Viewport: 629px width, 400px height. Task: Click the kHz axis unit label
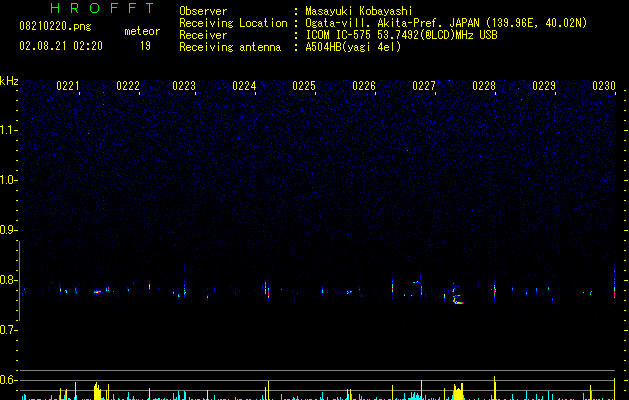9,81
